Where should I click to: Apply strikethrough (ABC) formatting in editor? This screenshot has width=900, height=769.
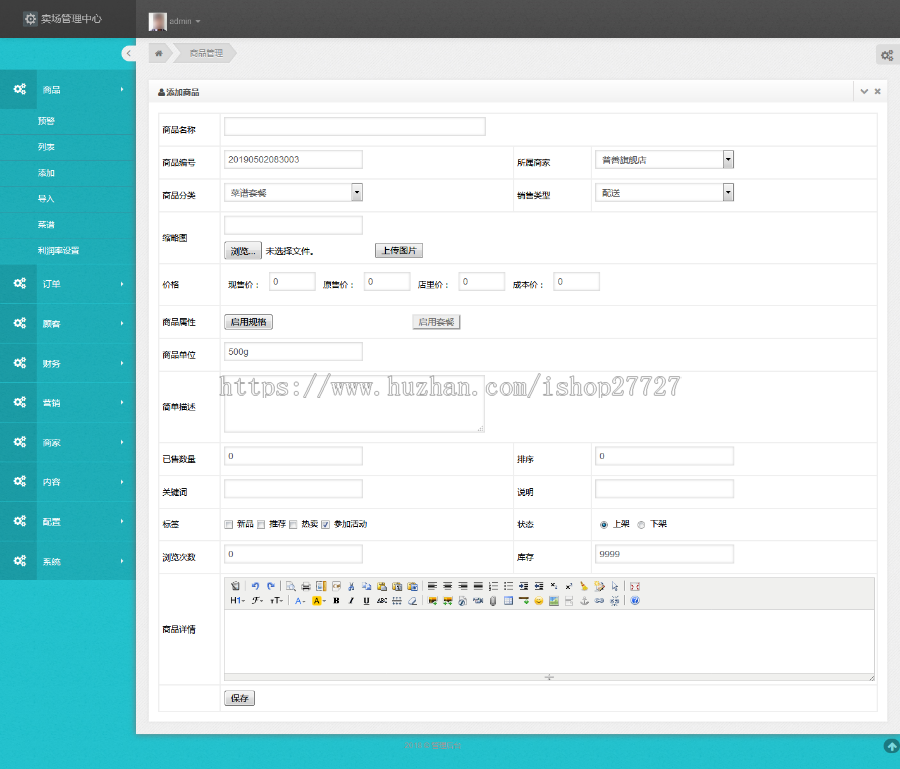pos(382,601)
